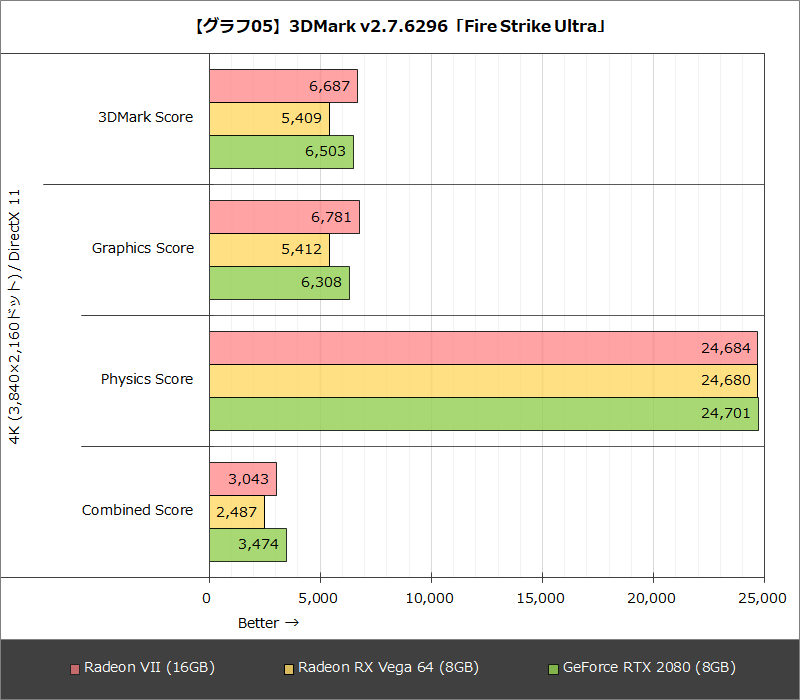
Task: Click the 25,000 axis tick label
Action: [x=763, y=595]
